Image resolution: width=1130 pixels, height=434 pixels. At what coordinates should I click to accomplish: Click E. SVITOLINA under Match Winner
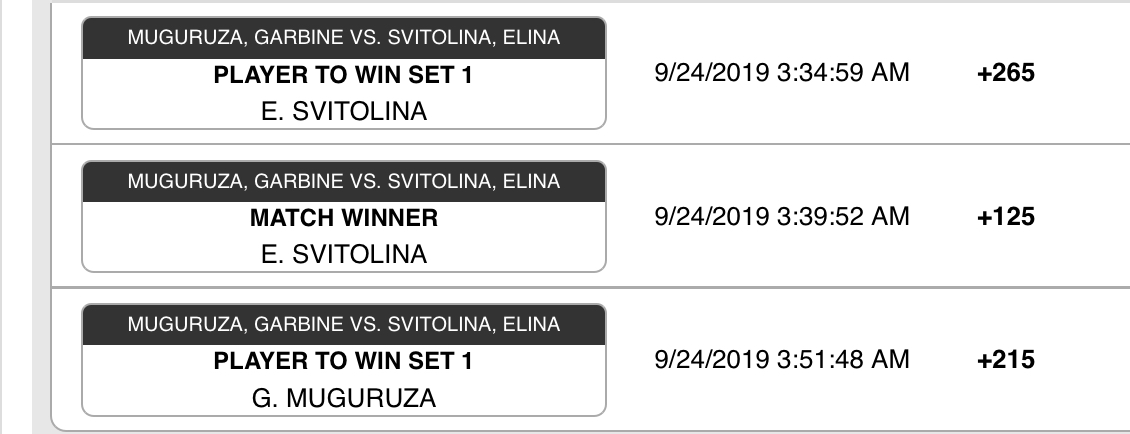pyautogui.click(x=343, y=254)
